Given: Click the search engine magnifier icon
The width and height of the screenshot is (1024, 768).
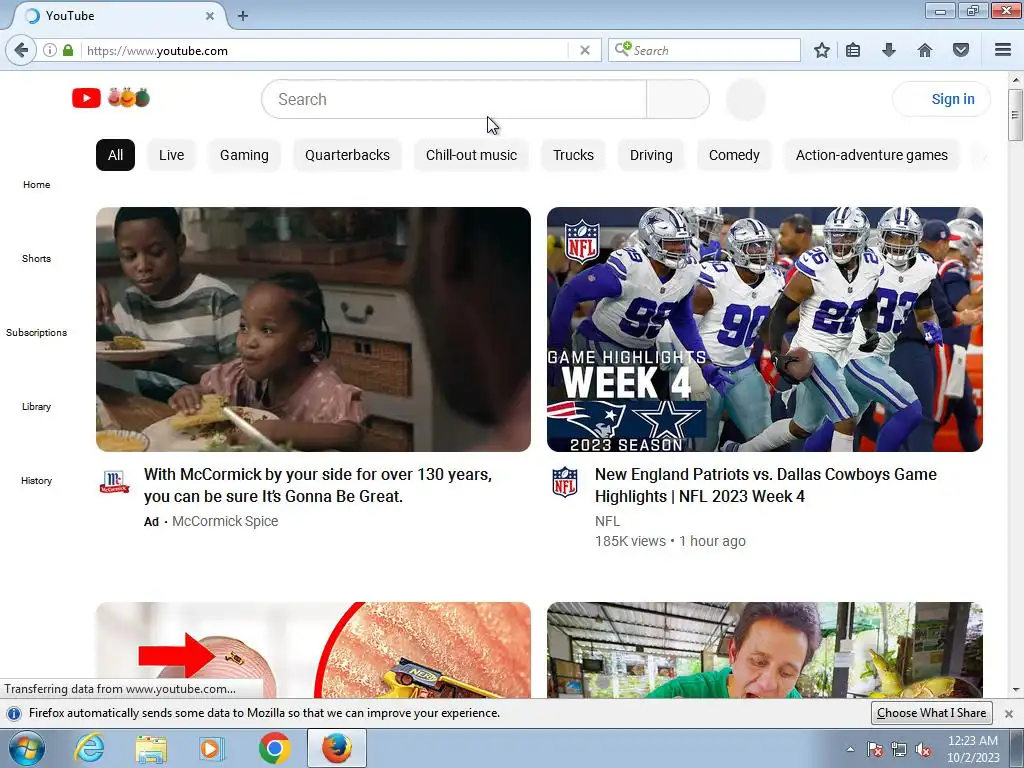Looking at the screenshot, I should coord(623,50).
